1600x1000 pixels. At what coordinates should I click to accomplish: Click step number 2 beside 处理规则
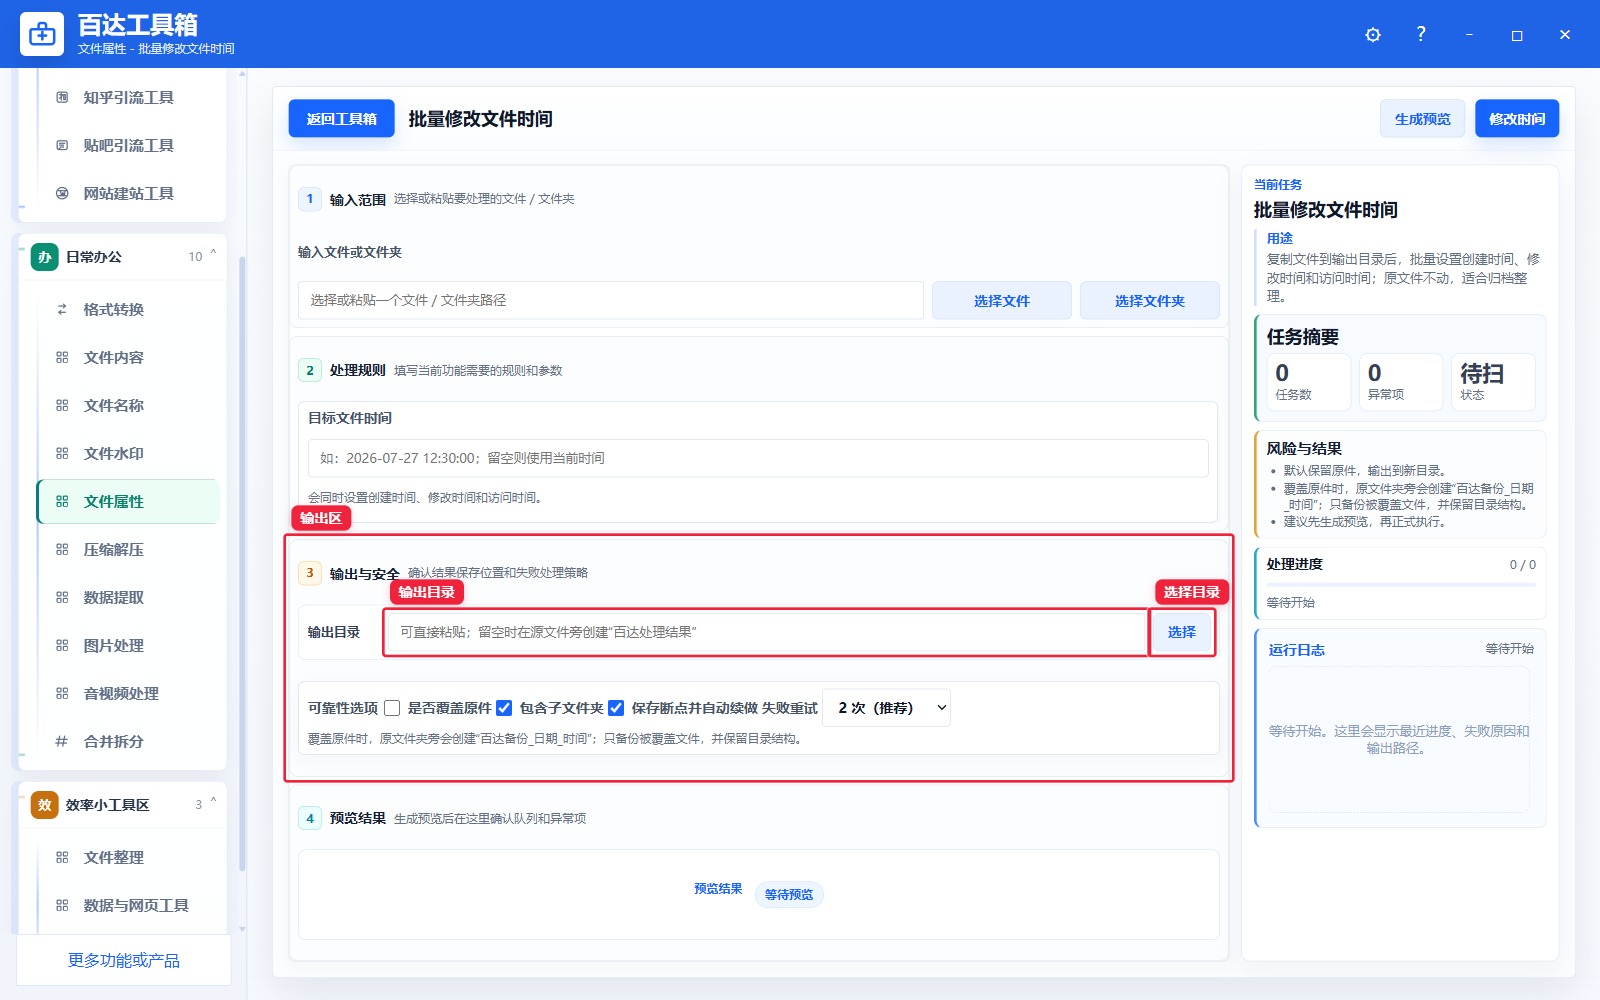click(x=310, y=370)
